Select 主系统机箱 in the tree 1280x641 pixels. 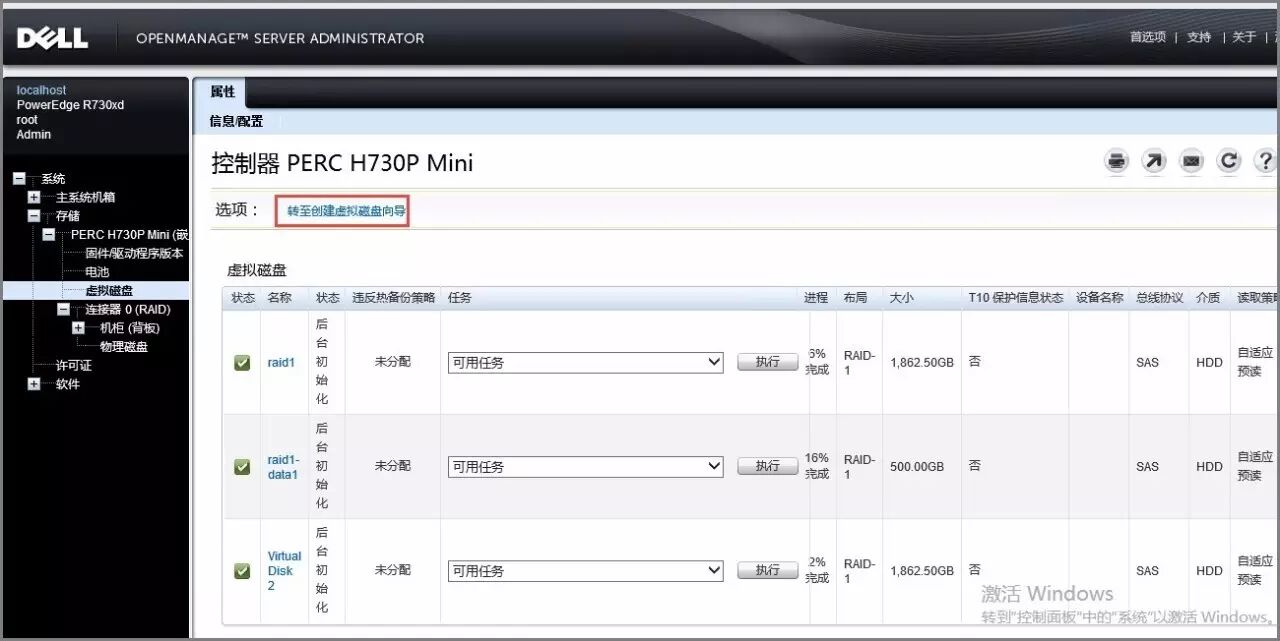85,197
